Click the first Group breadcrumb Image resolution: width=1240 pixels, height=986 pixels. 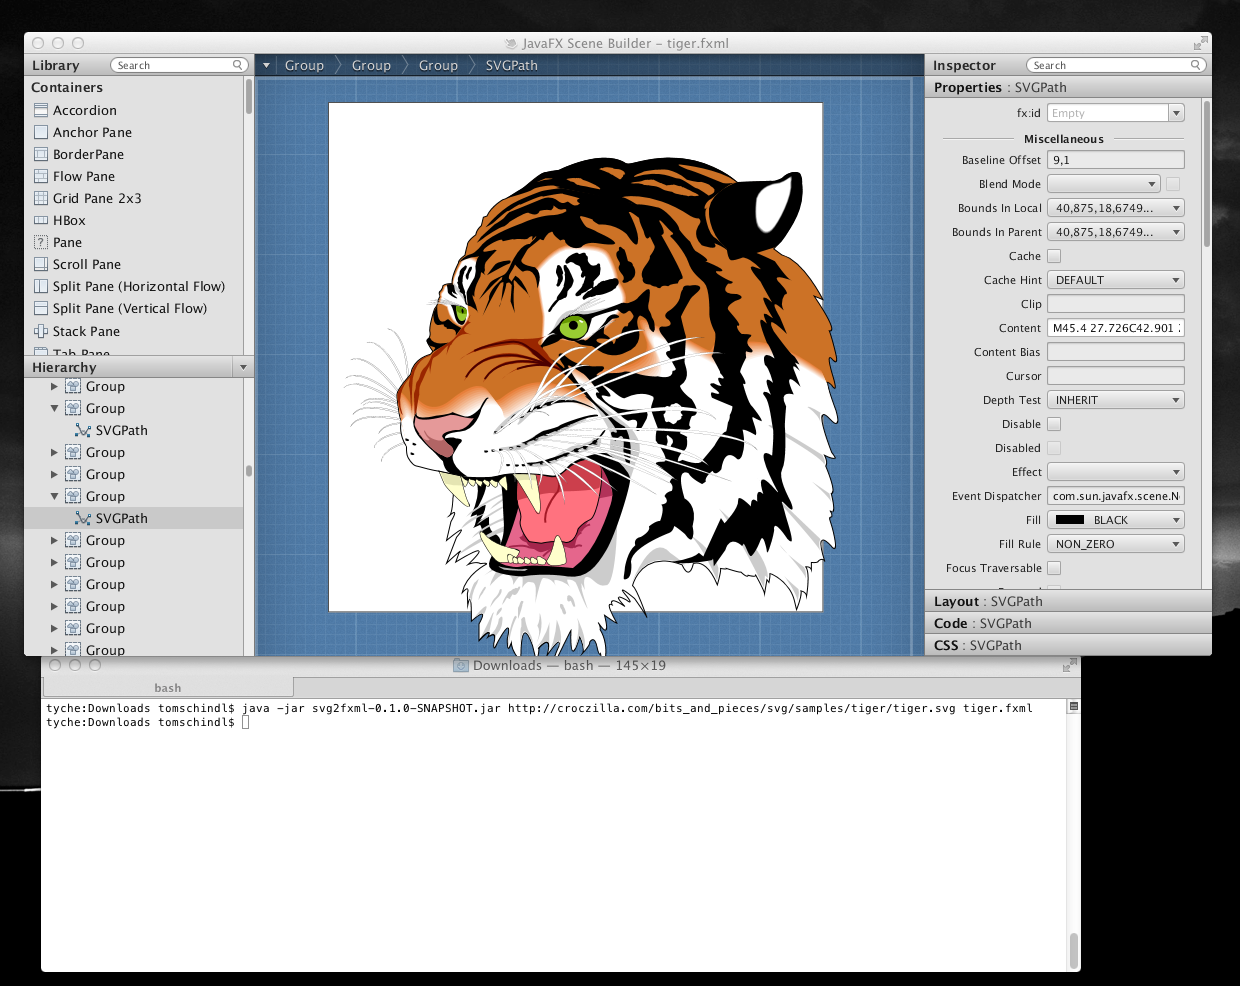point(304,65)
